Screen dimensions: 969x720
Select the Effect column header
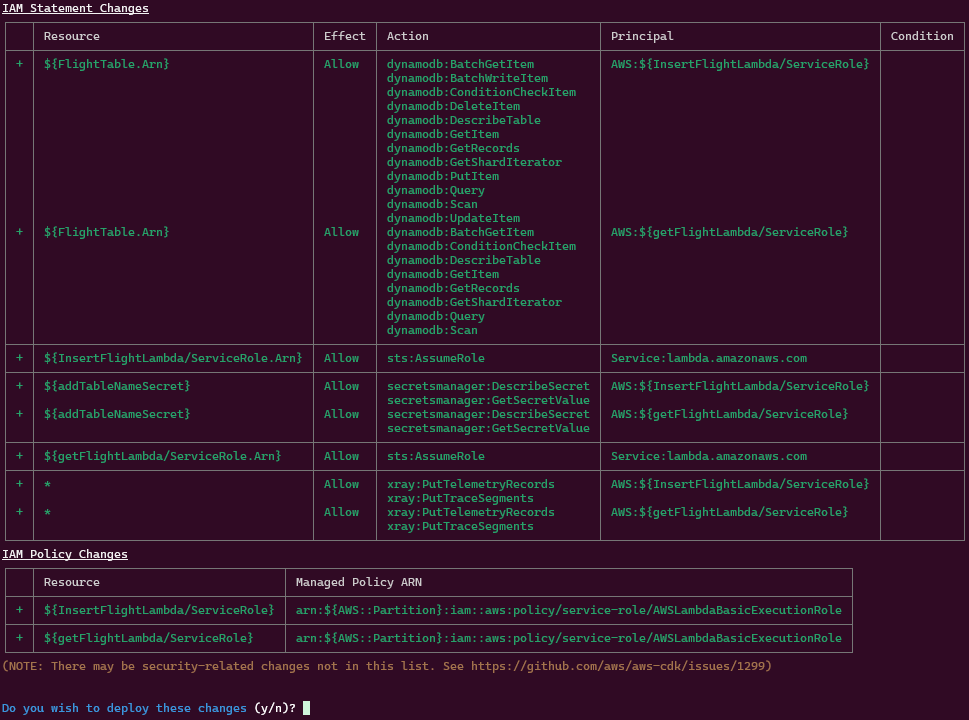click(x=344, y=36)
